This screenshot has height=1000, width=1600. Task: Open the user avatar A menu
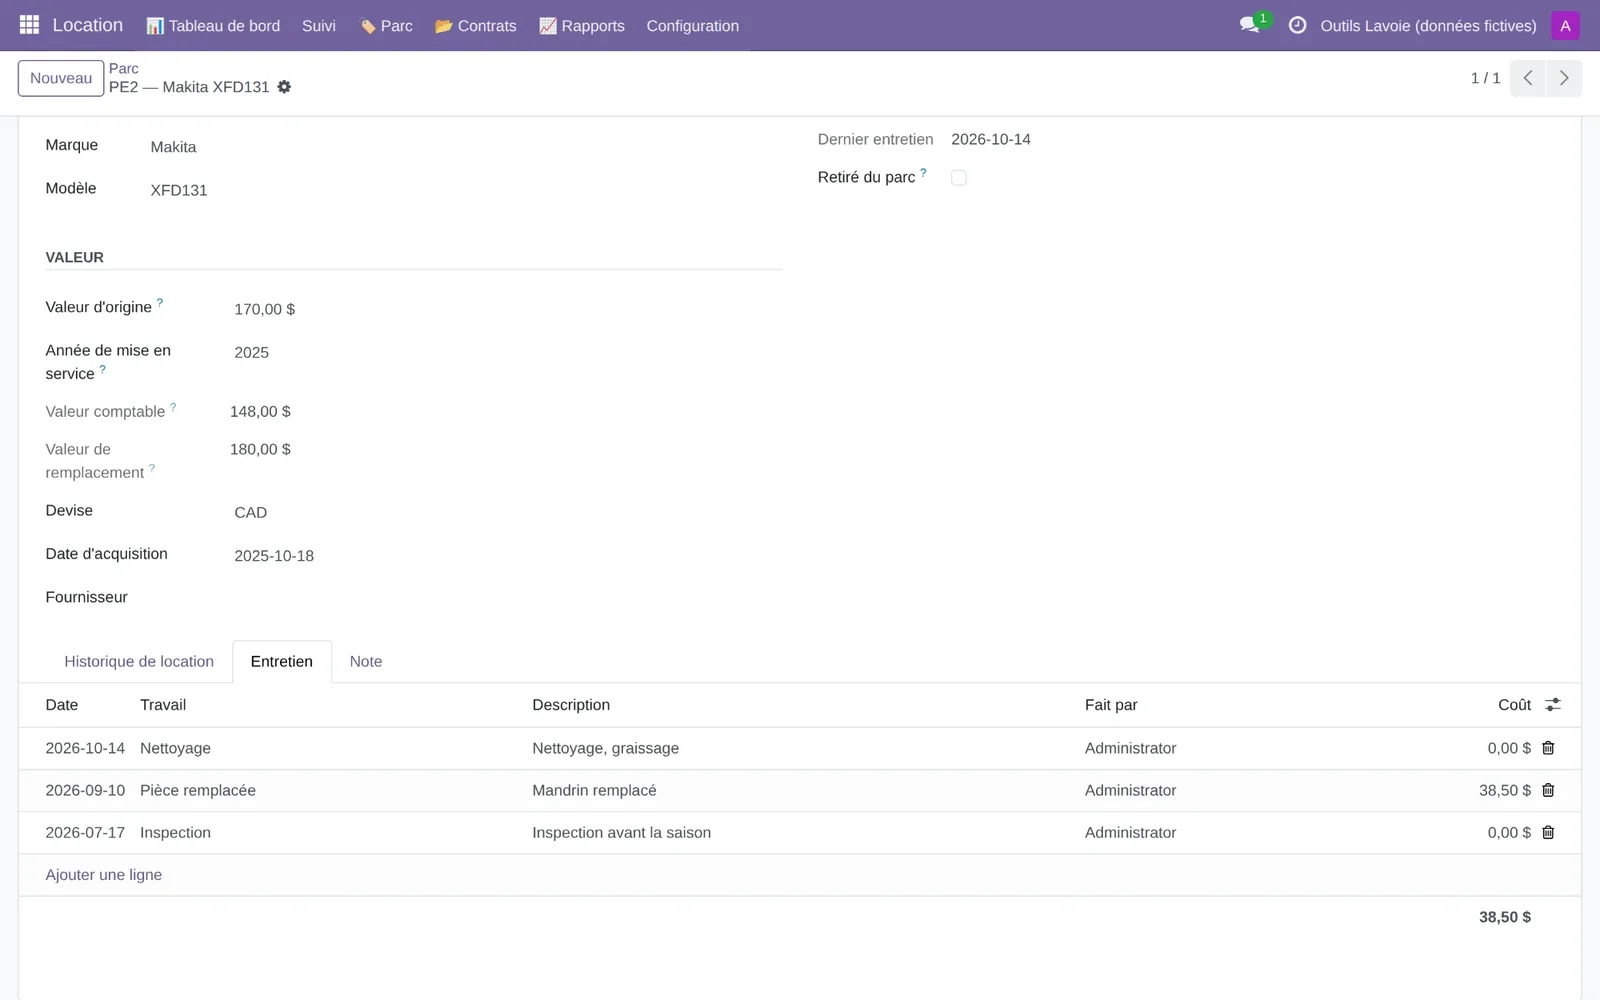[1565, 26]
